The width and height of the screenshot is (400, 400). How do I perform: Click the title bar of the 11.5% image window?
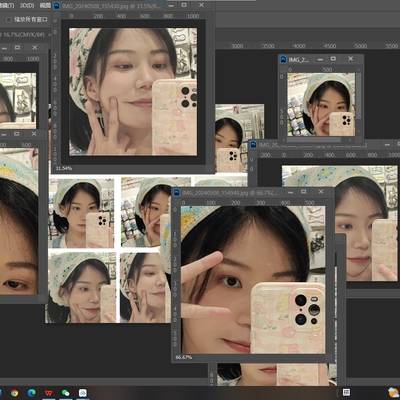(110, 6)
